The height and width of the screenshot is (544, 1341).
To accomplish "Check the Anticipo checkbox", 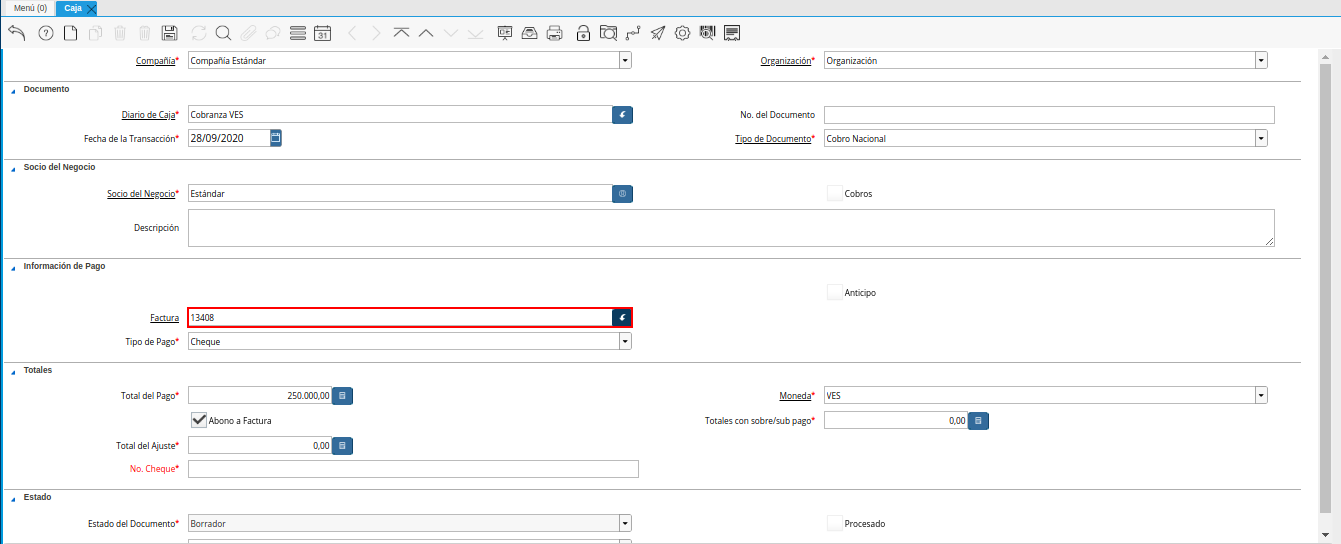I will [x=835, y=292].
